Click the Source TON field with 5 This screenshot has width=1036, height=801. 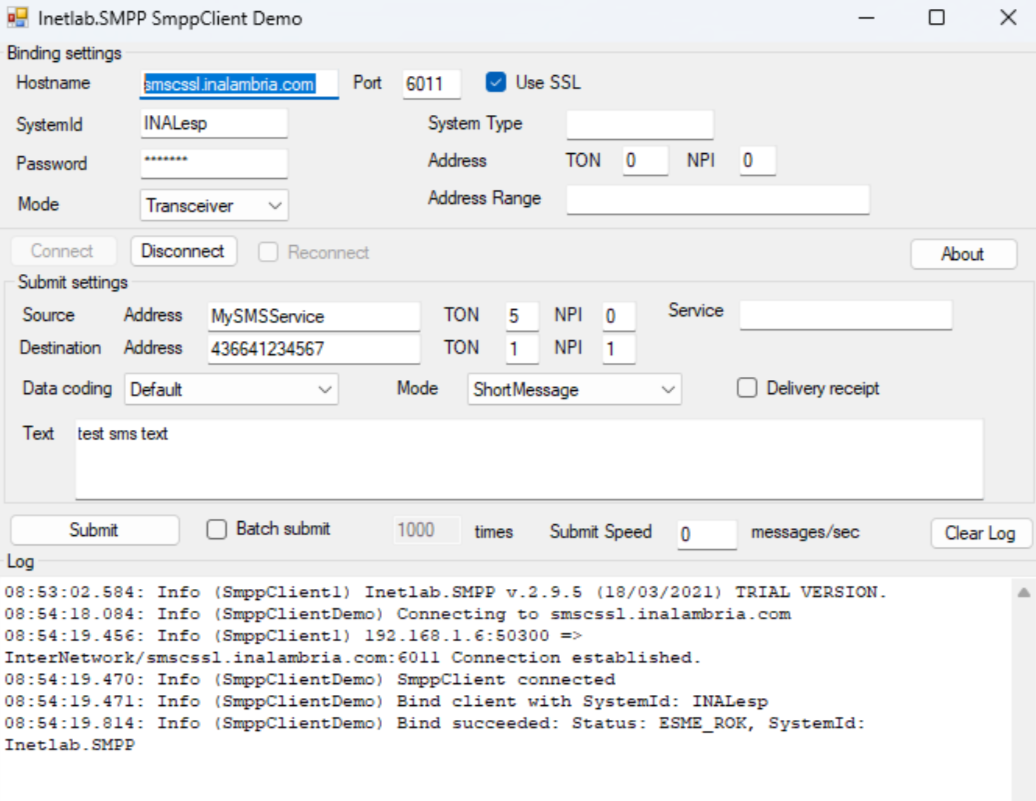522,316
